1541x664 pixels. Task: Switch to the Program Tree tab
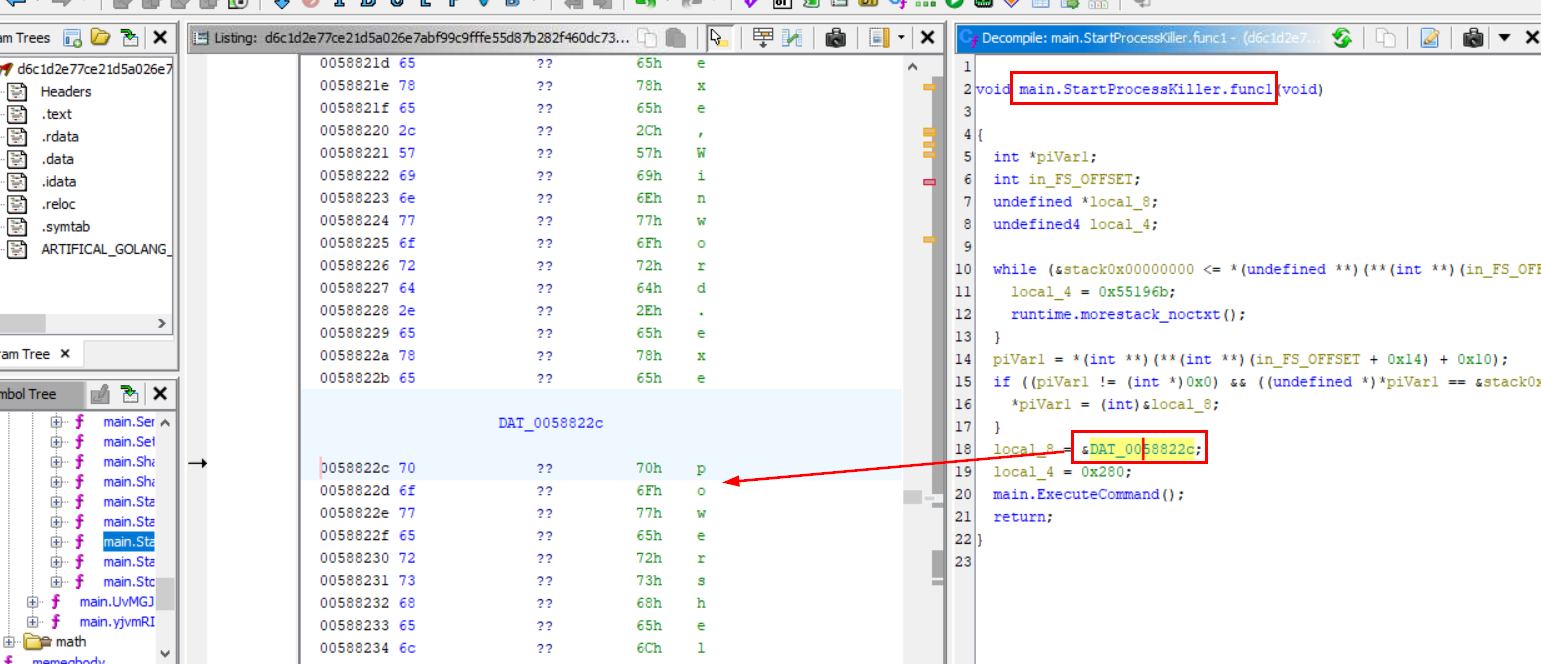25,354
